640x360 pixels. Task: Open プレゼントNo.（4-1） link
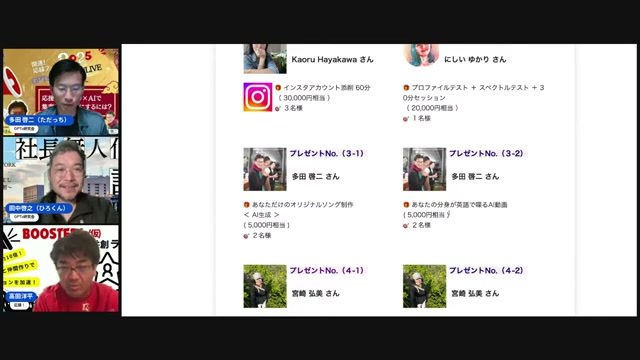point(327,270)
